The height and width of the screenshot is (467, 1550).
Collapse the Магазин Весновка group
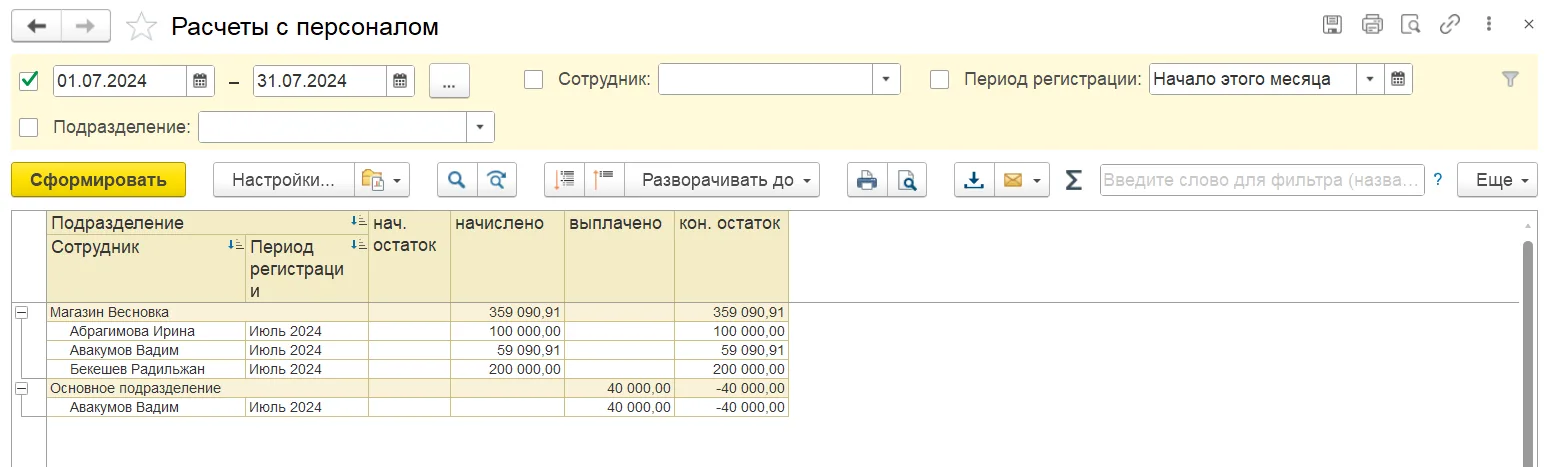(20, 312)
